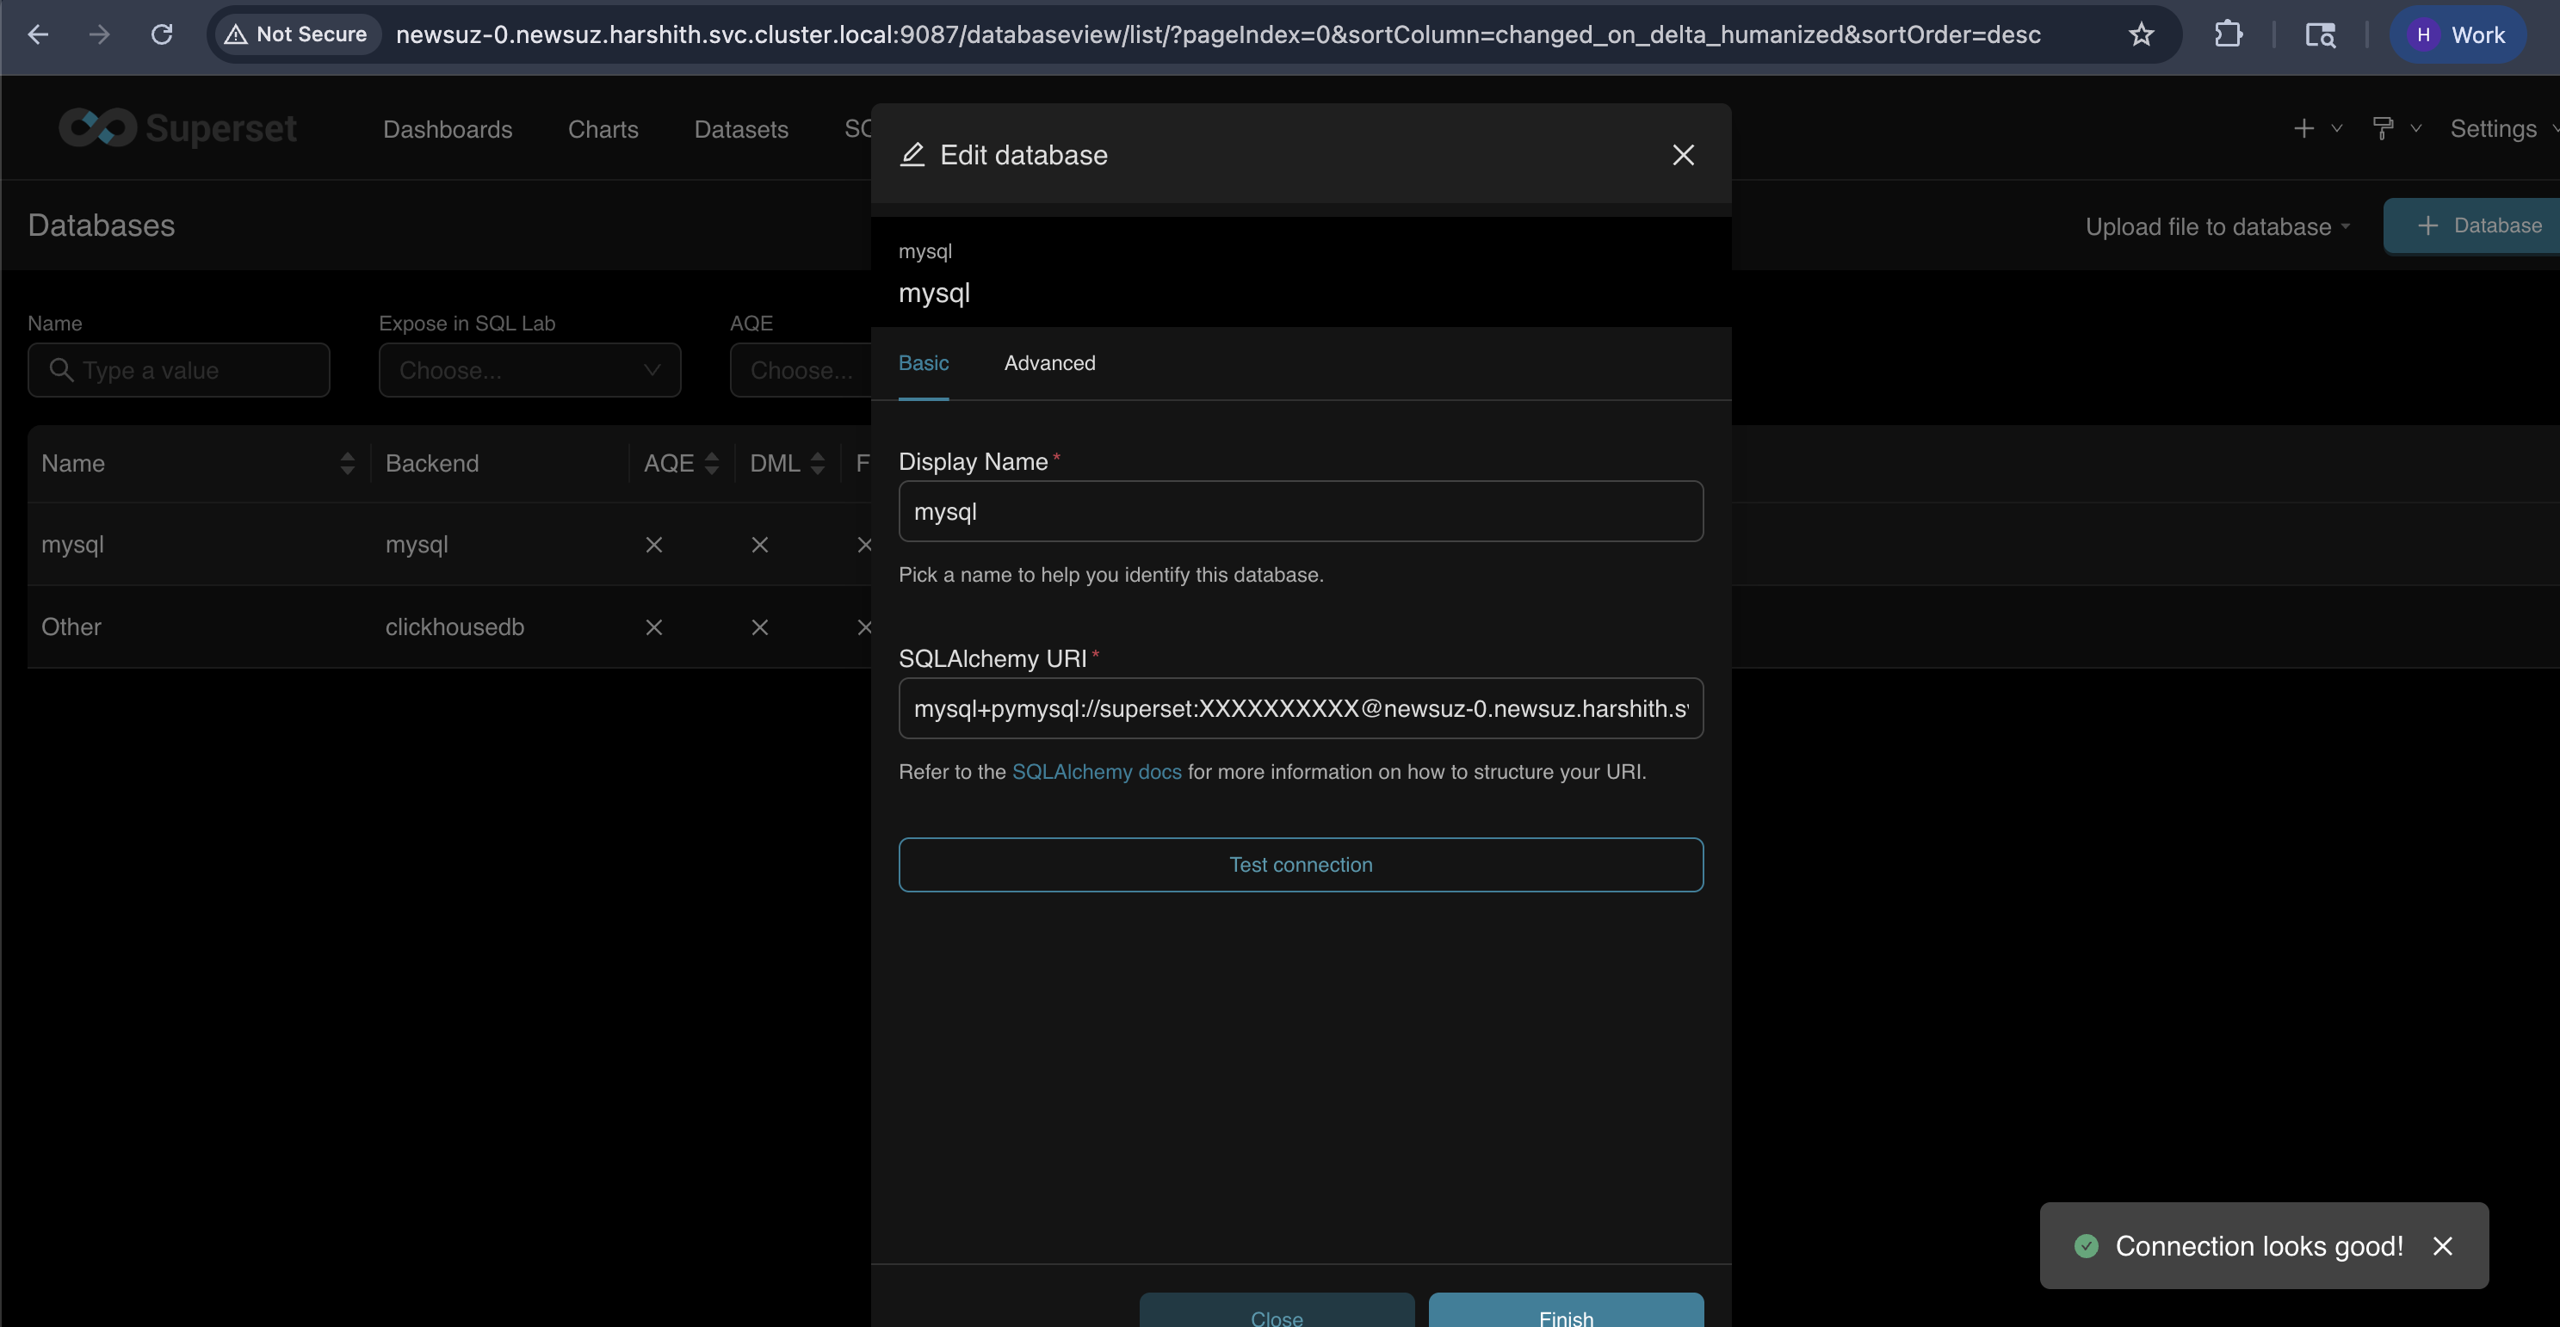The image size is (2560, 1327).
Task: Open the Datasets menu item
Action: click(741, 129)
